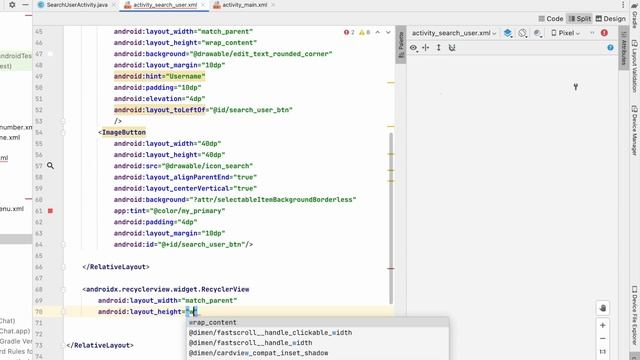Open the activity_main.xml tab
The image size is (640, 360).
[244, 5]
